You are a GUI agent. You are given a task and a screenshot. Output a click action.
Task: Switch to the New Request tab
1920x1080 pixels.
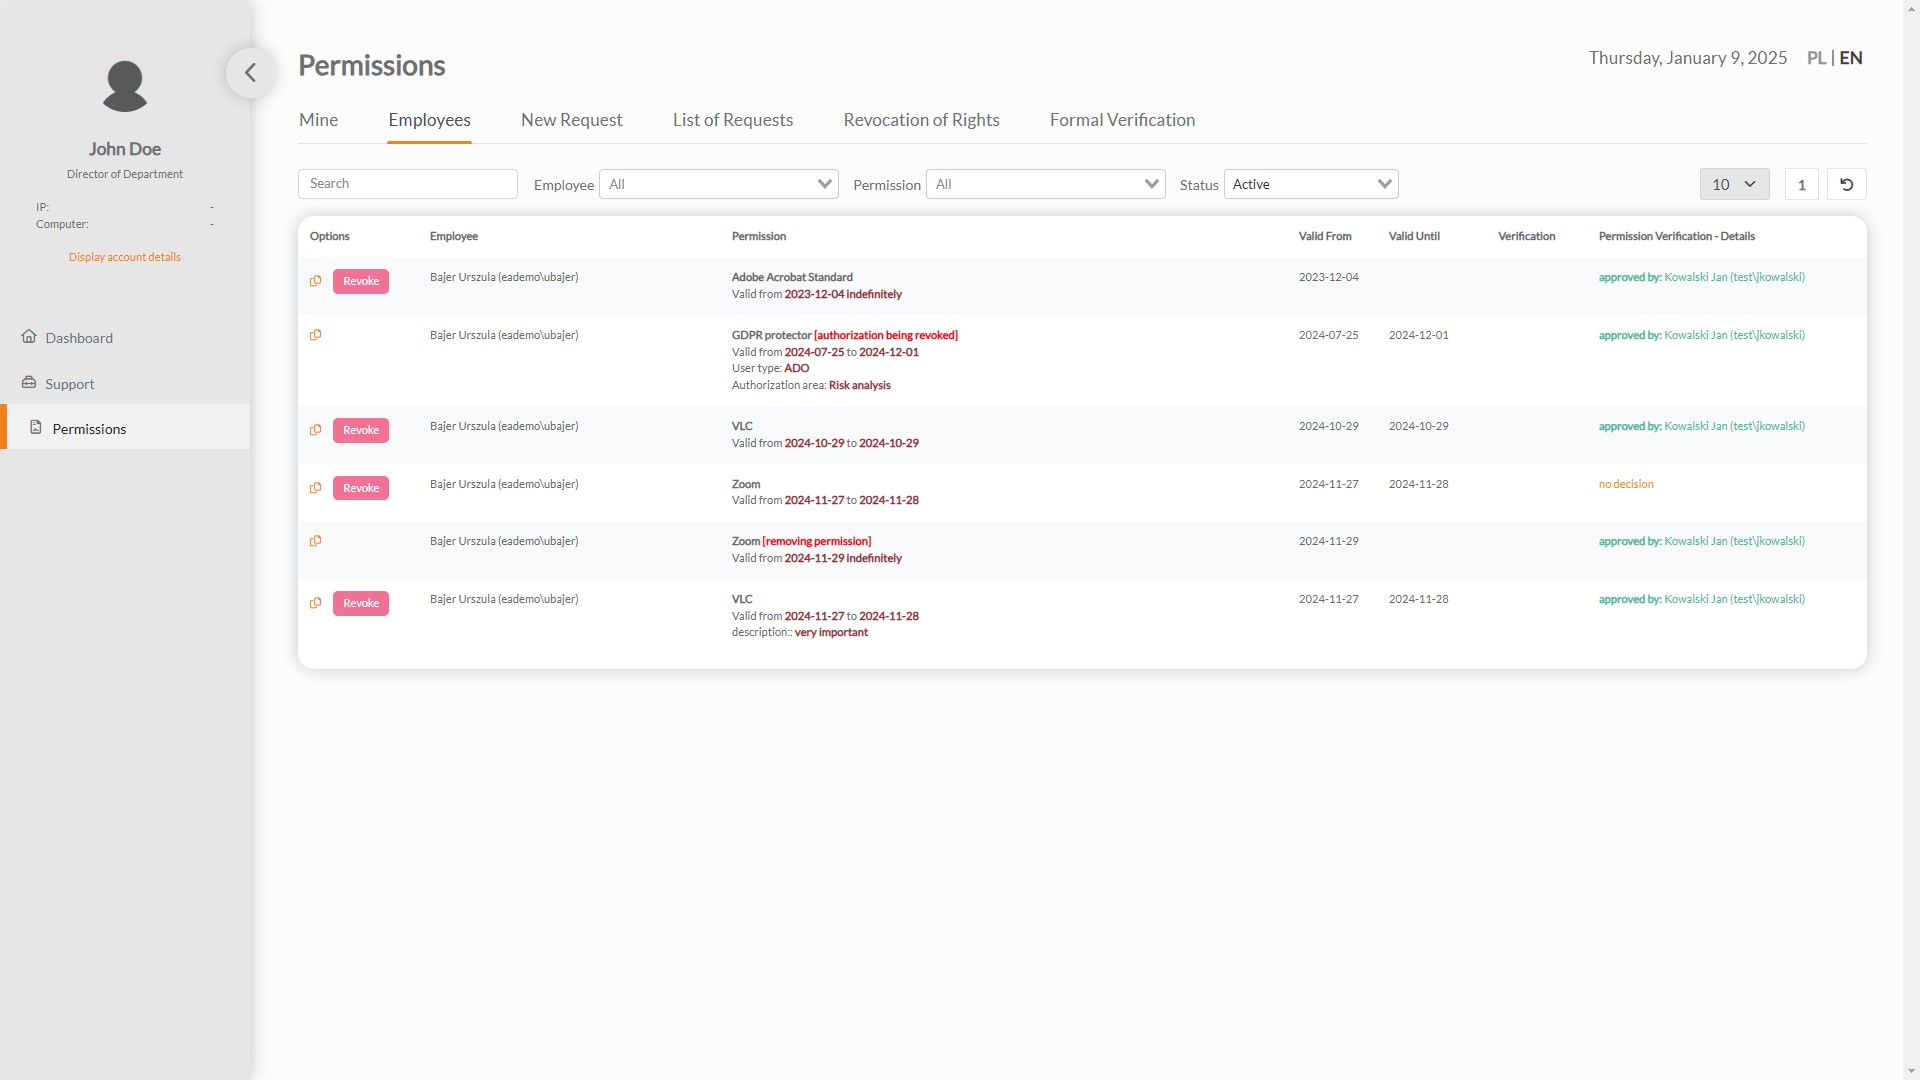tap(571, 120)
